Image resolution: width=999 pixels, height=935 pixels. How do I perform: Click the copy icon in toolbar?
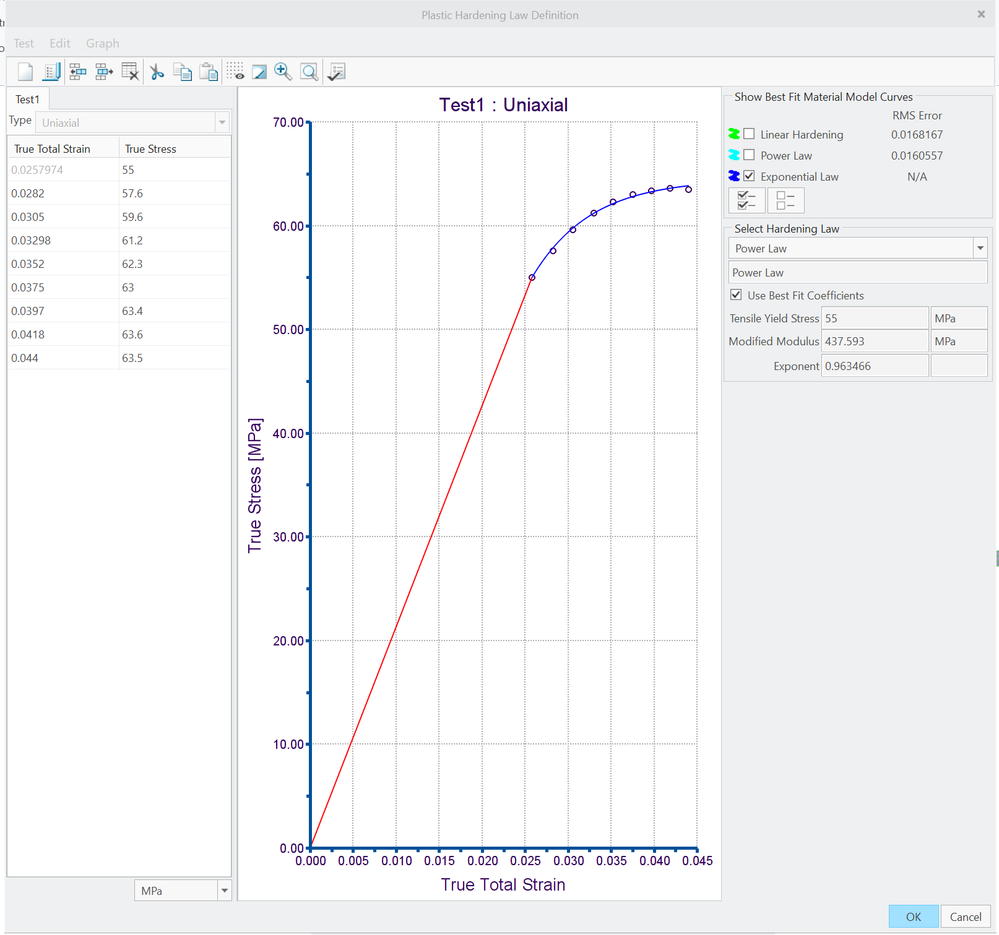coord(182,71)
